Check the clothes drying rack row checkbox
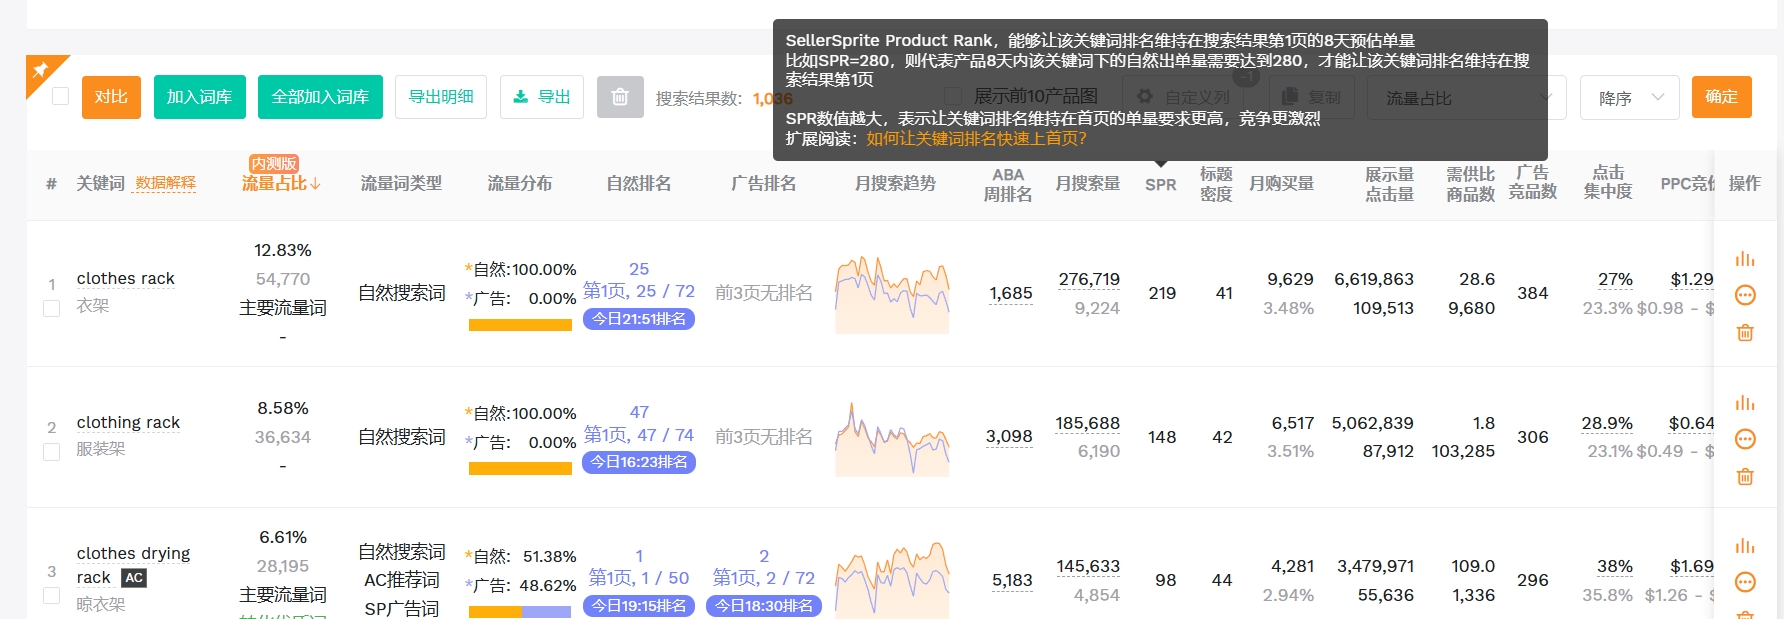This screenshot has width=1784, height=619. tap(52, 596)
